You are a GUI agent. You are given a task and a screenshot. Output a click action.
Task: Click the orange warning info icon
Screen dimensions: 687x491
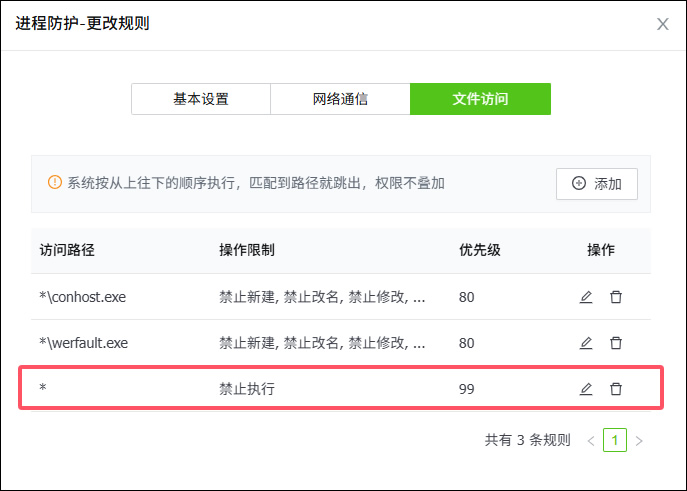click(55, 183)
